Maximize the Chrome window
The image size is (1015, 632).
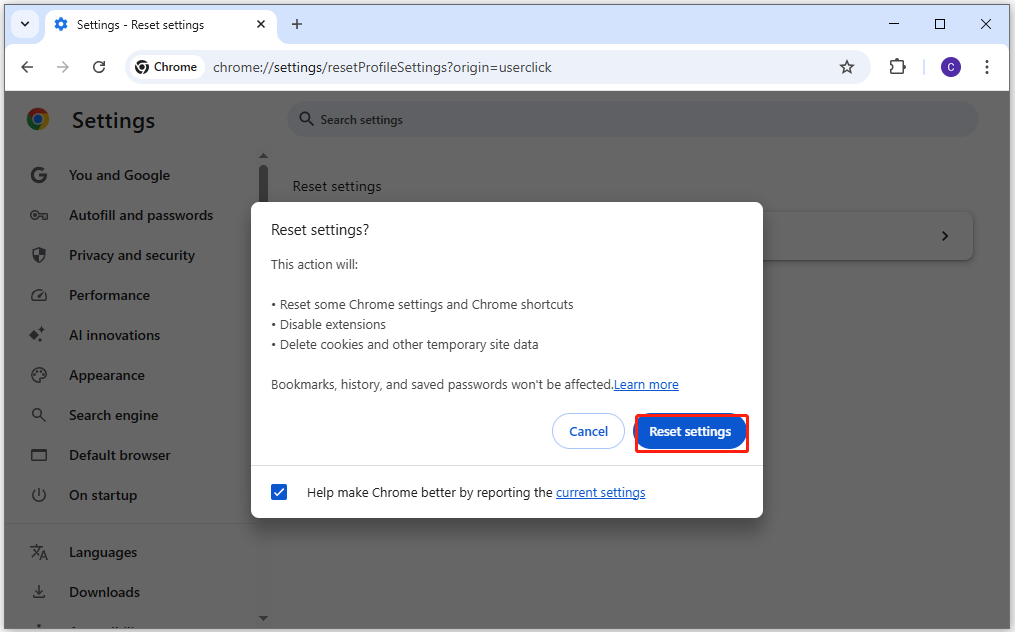(x=940, y=24)
